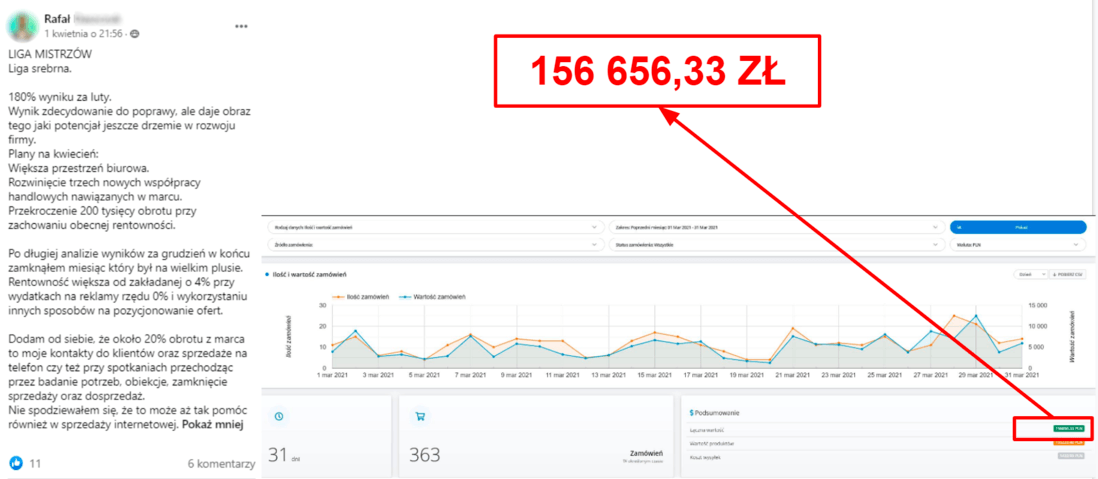Expand the 'Status zamówienia' dropdown
The image size is (1098, 479).
tap(774, 244)
